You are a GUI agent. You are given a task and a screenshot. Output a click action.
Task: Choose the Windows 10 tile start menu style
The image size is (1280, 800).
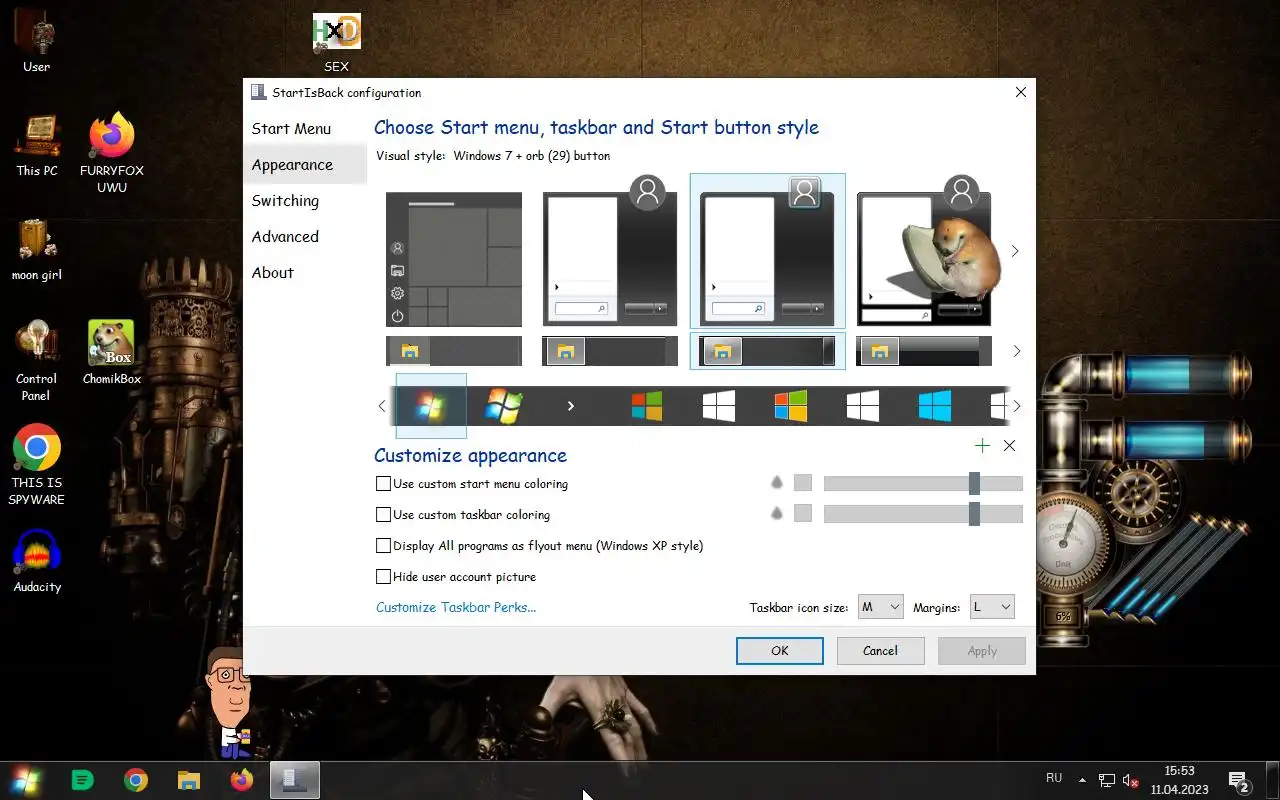click(454, 259)
